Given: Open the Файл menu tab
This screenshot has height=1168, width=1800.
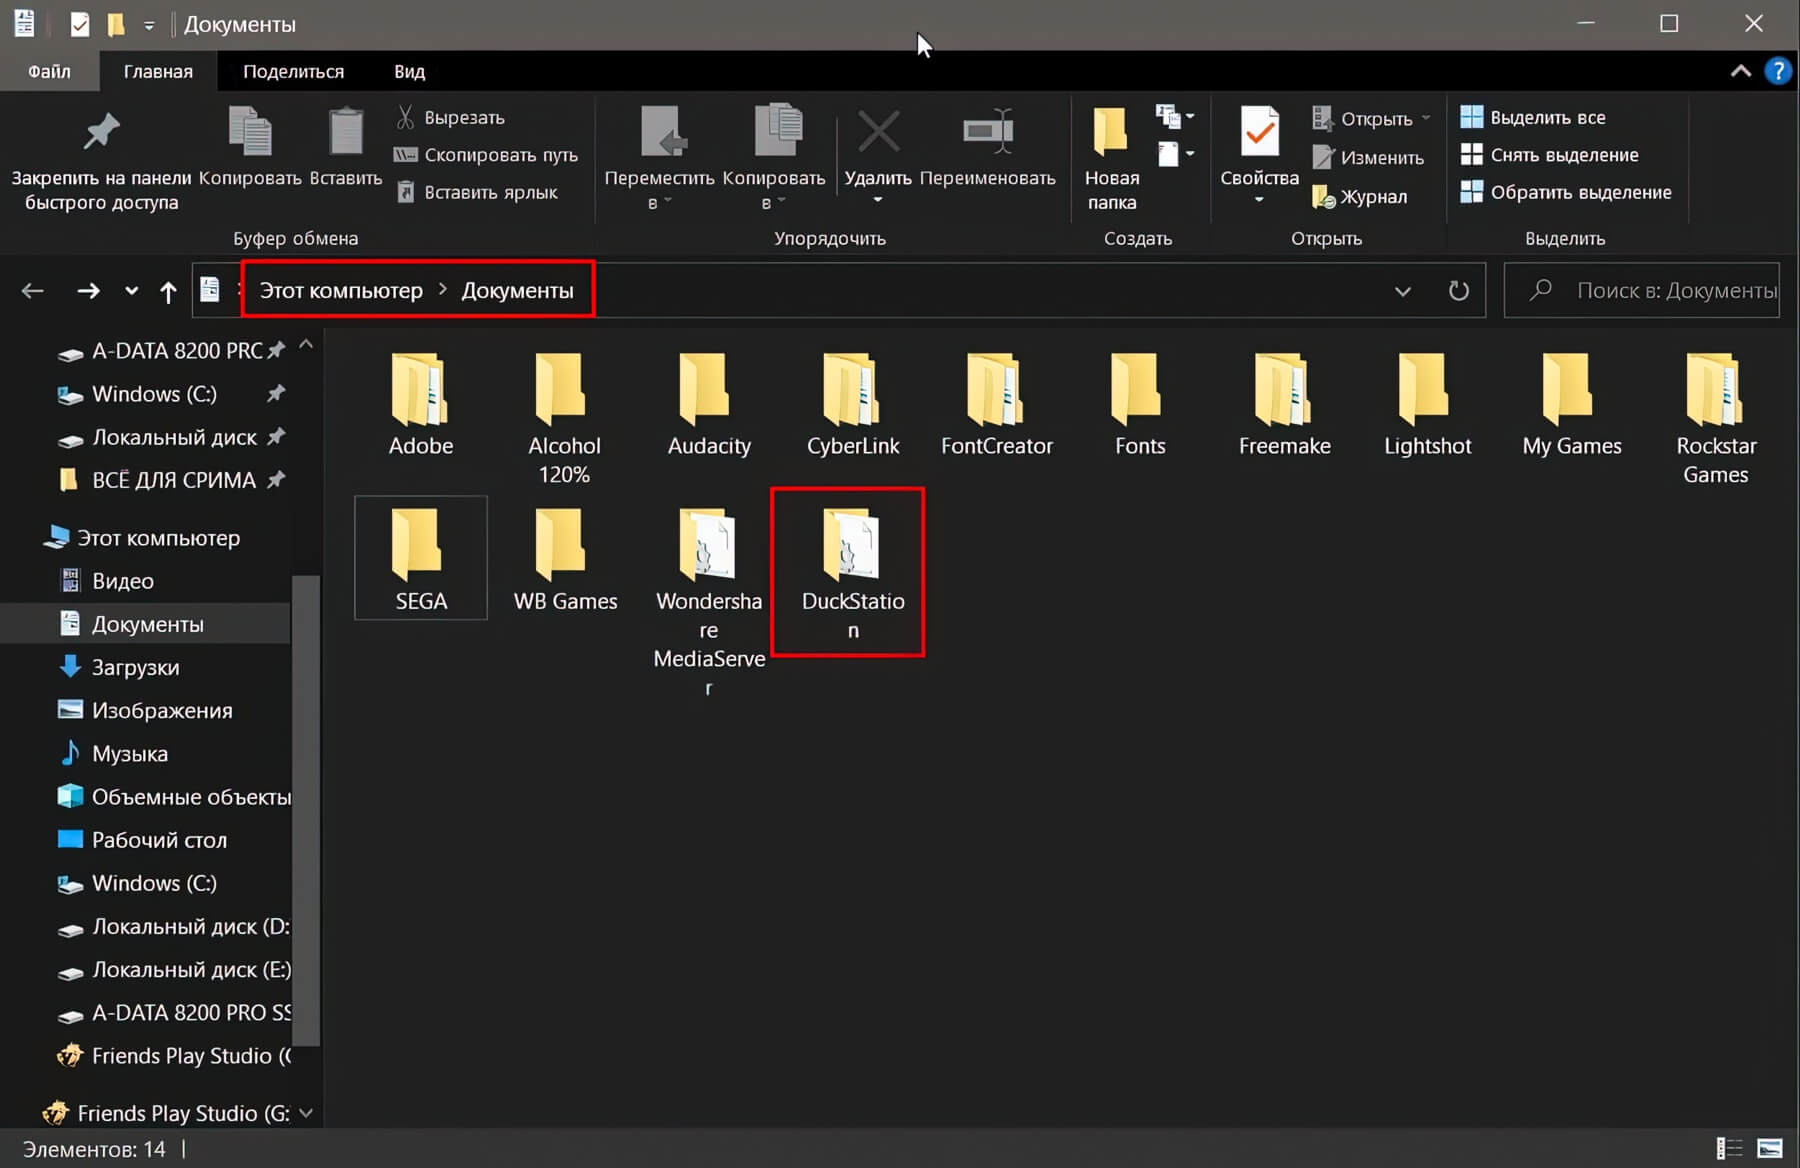Looking at the screenshot, I should point(49,71).
